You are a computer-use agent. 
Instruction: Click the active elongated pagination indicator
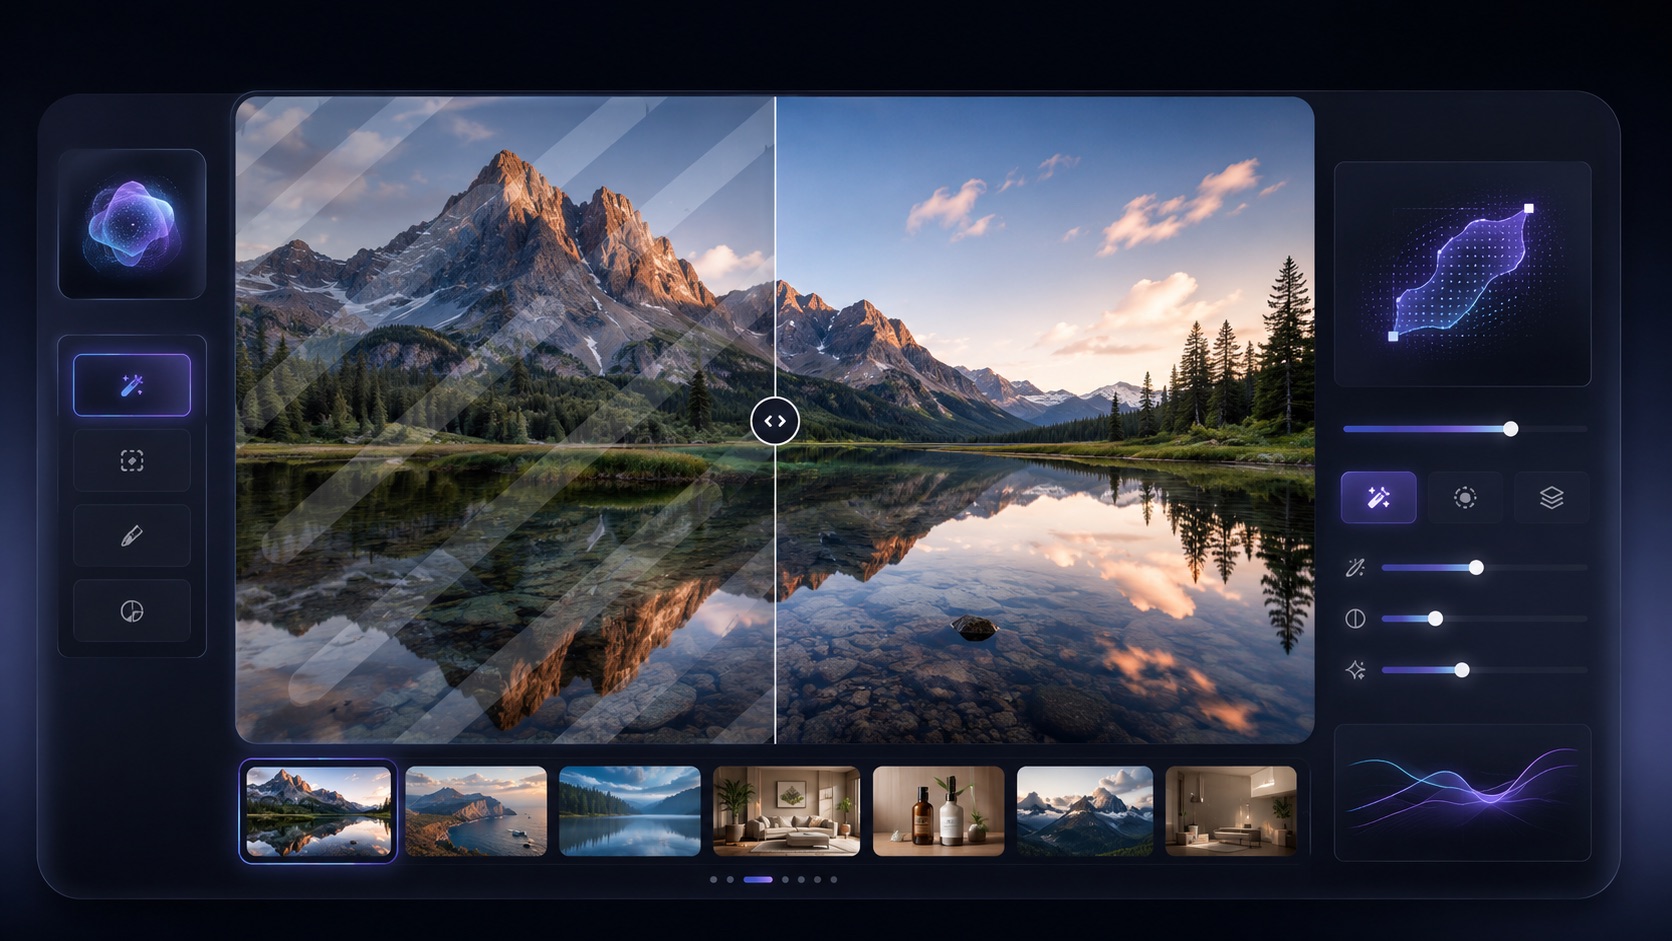pos(758,880)
